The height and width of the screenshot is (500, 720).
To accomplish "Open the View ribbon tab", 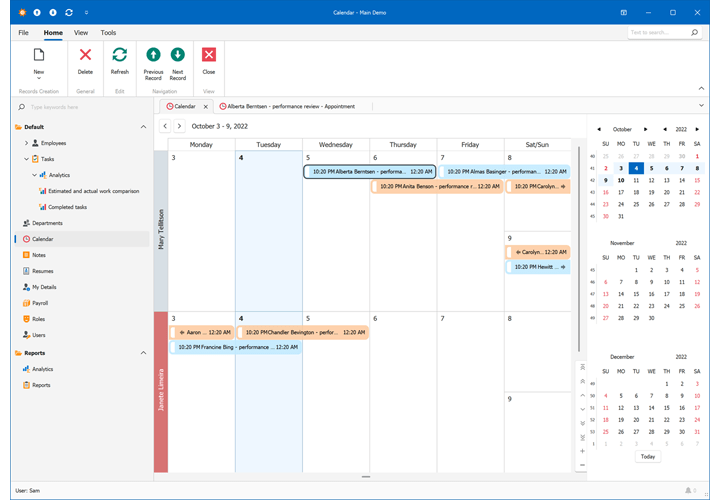I will click(81, 33).
